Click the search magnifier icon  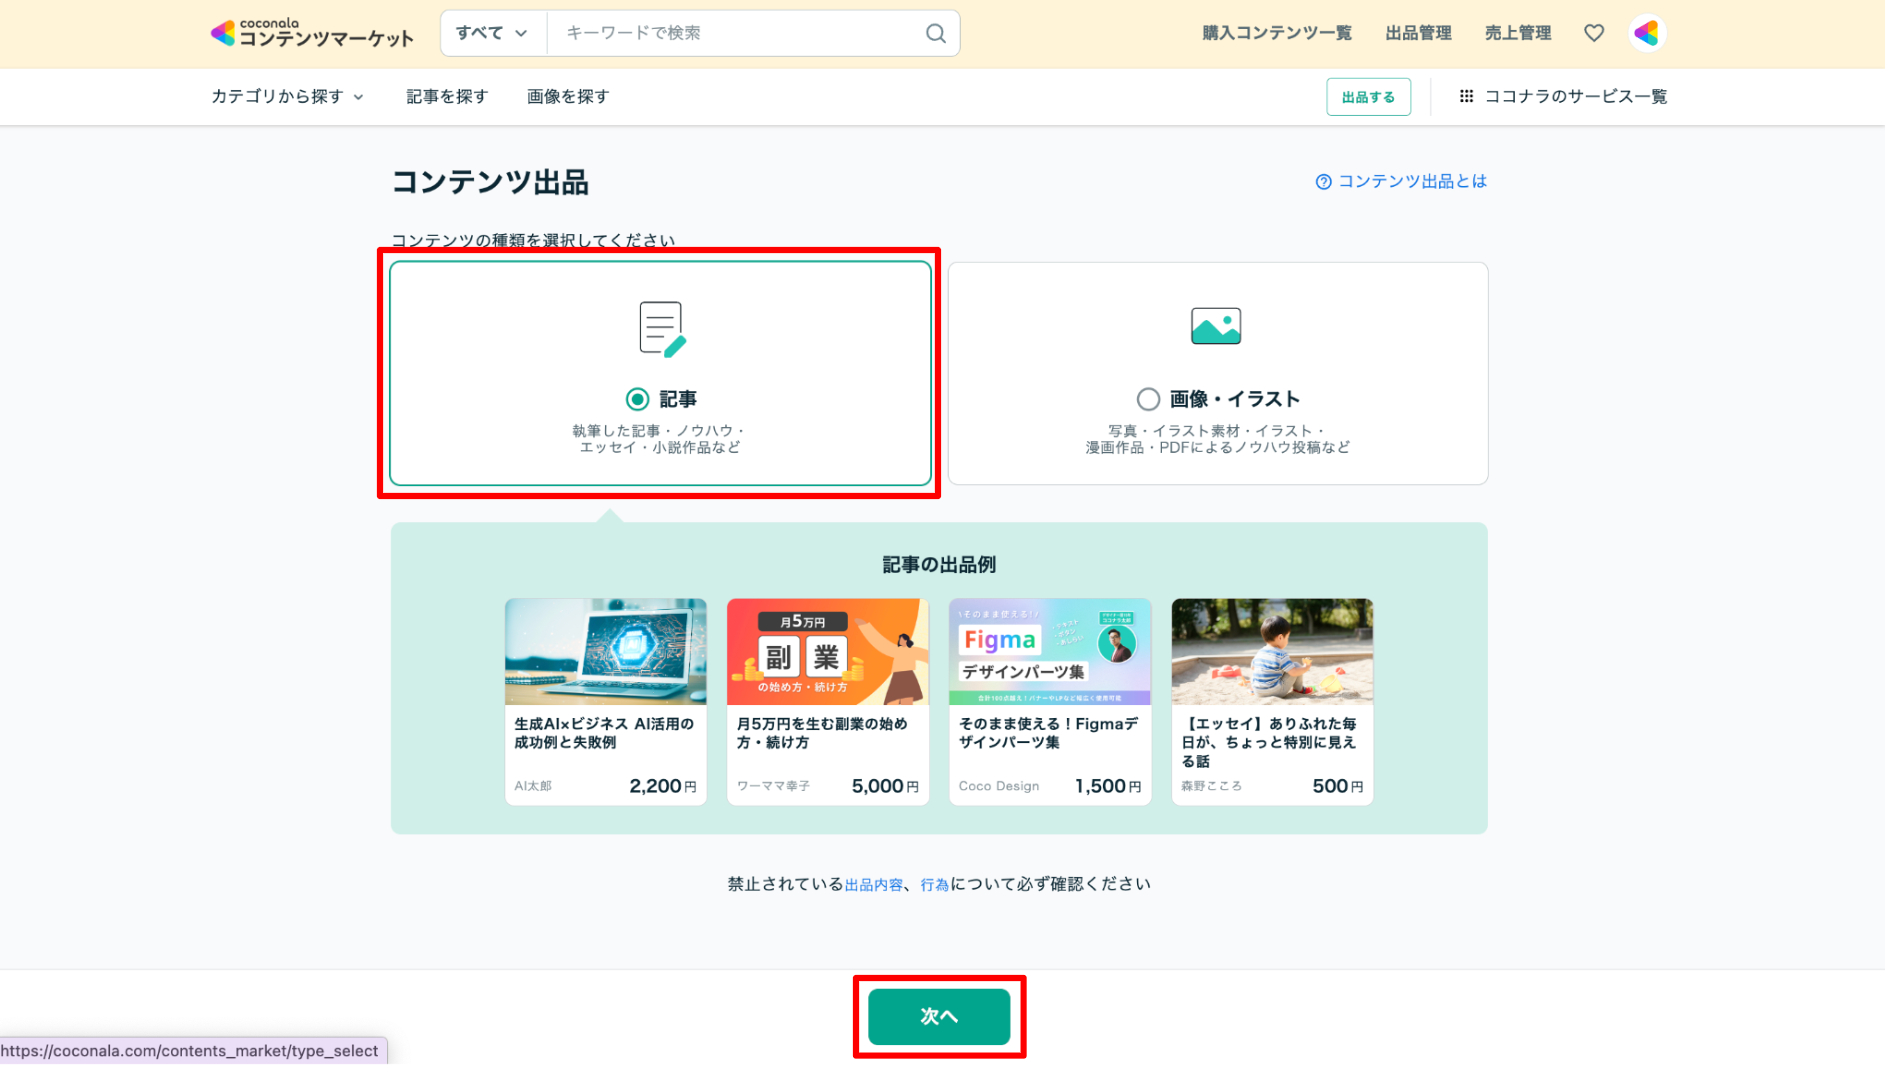point(934,33)
